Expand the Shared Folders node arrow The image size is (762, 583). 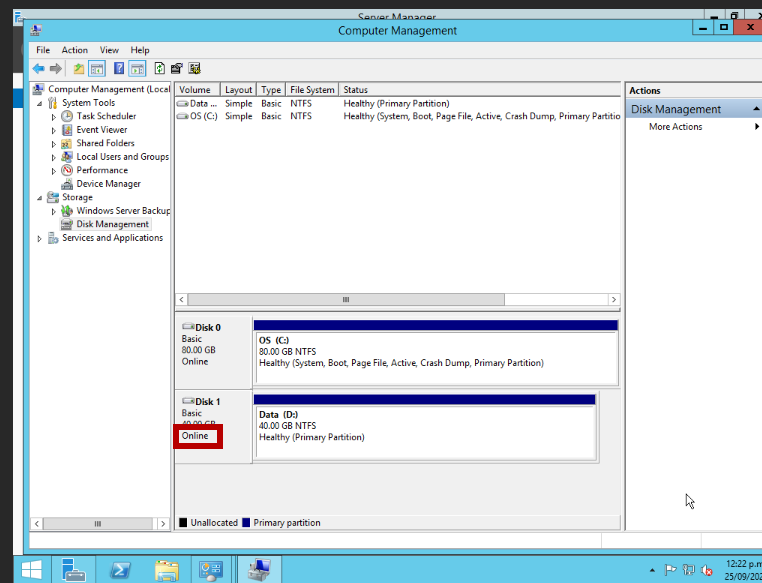[53, 144]
